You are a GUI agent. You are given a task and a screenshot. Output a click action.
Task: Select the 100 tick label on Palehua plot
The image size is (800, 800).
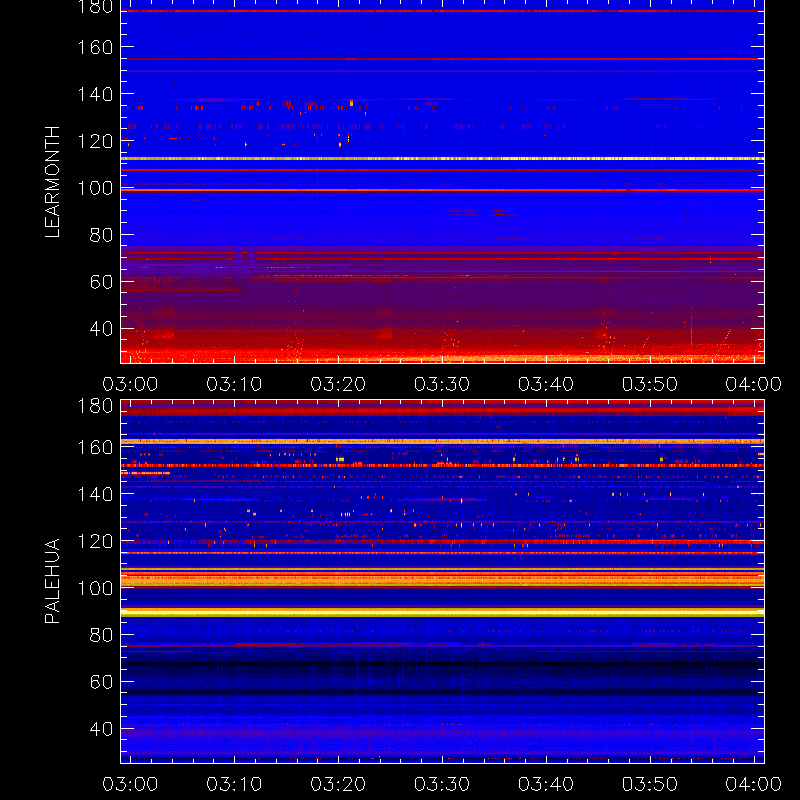click(95, 588)
